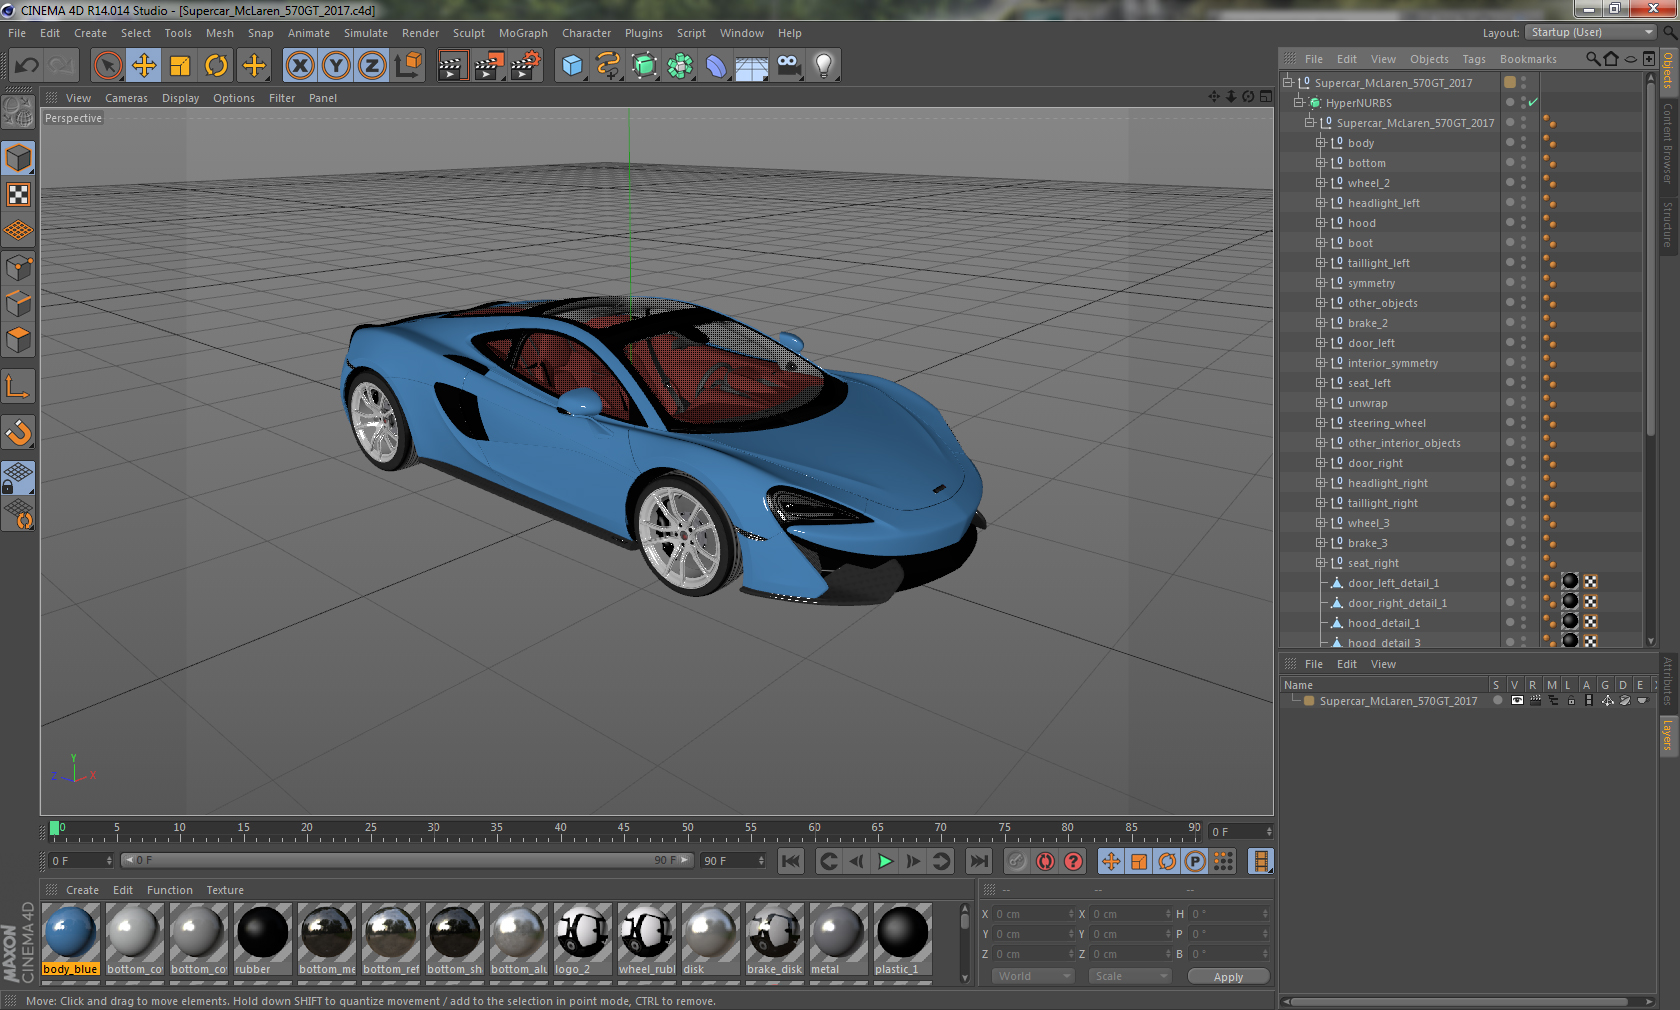Open the Deformer objects icon

point(716,66)
